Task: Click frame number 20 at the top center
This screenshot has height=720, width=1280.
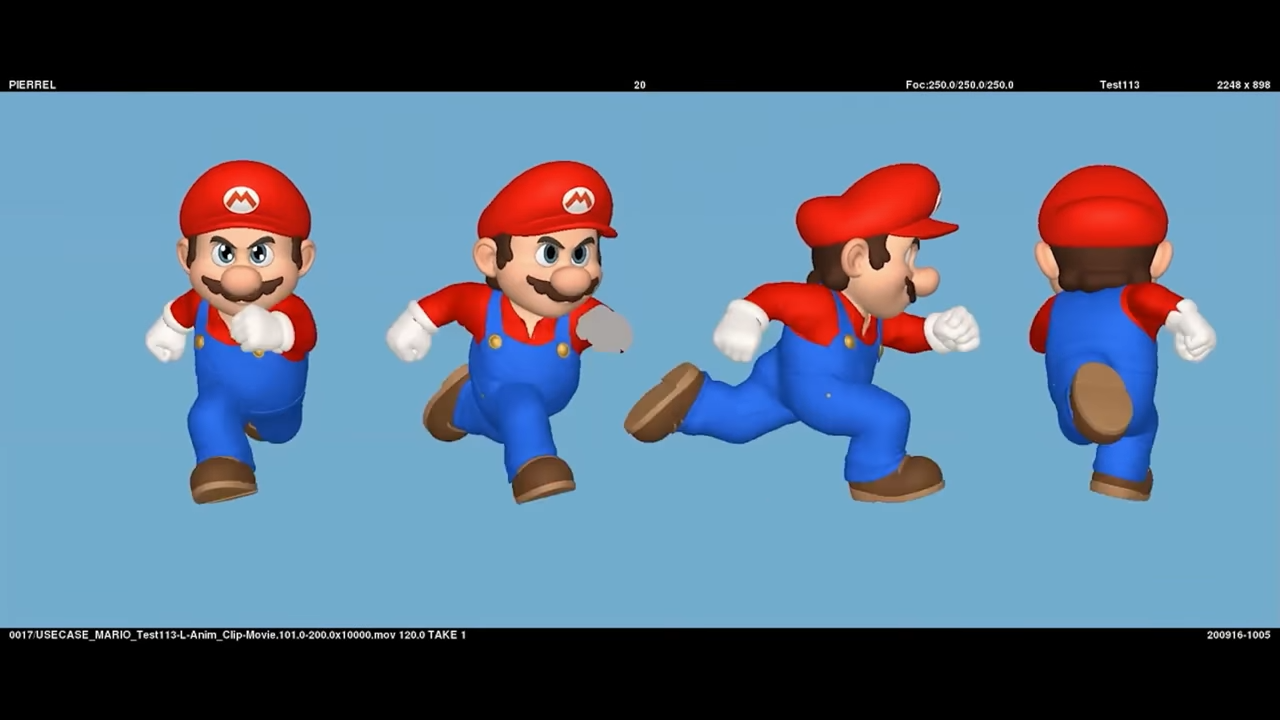Action: click(x=639, y=85)
